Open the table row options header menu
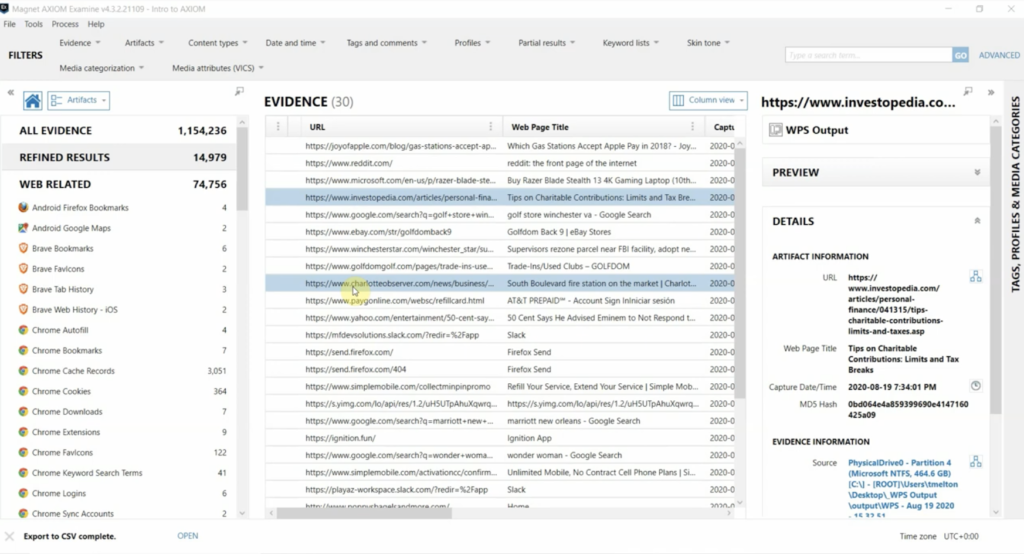1024x554 pixels. 278,127
